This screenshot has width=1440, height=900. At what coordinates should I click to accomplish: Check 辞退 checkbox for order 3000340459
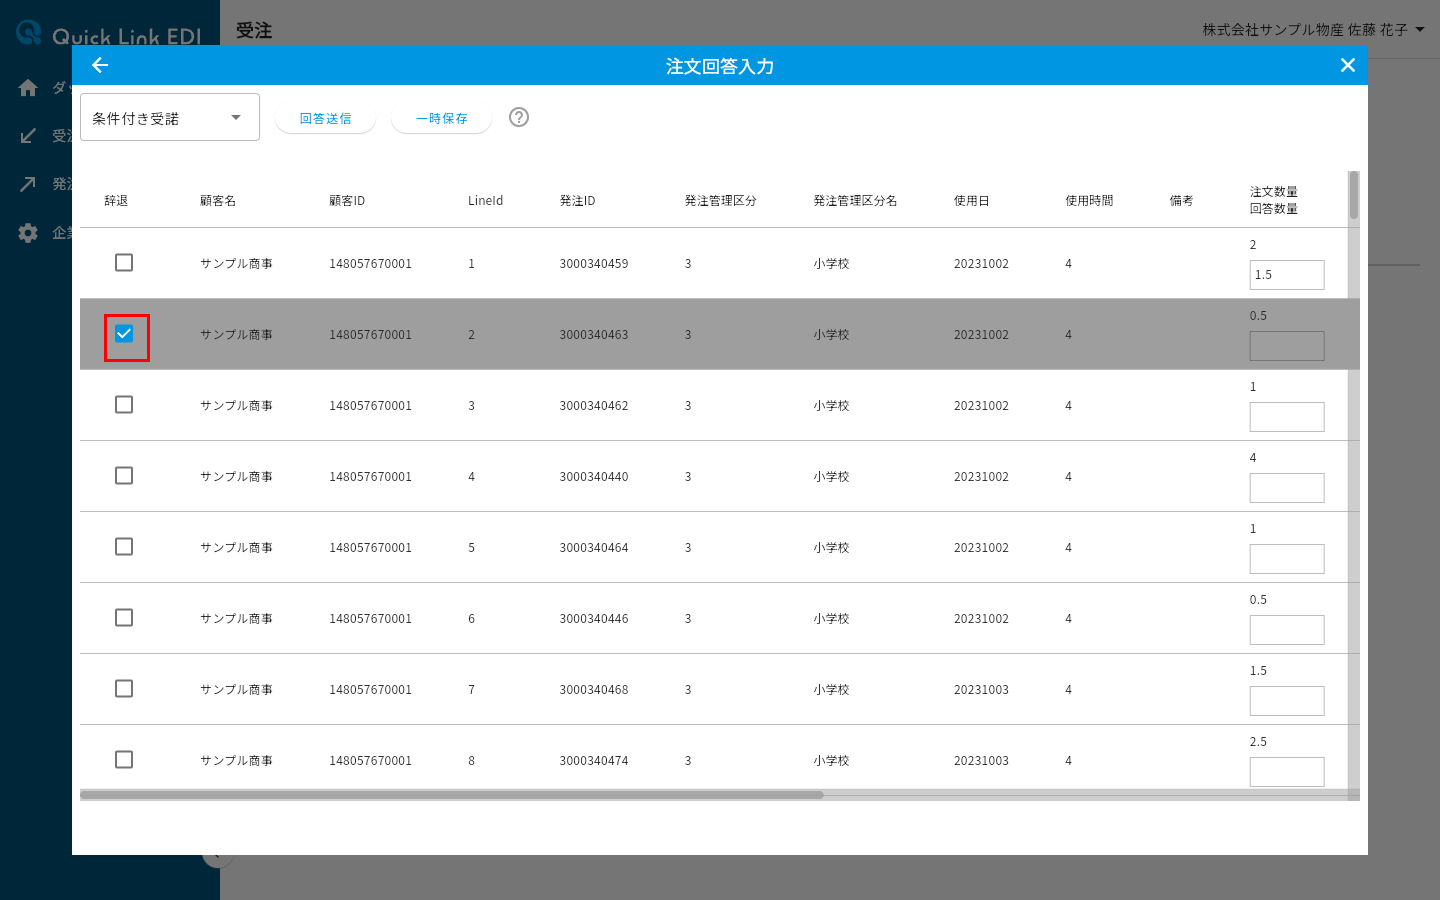click(x=124, y=263)
